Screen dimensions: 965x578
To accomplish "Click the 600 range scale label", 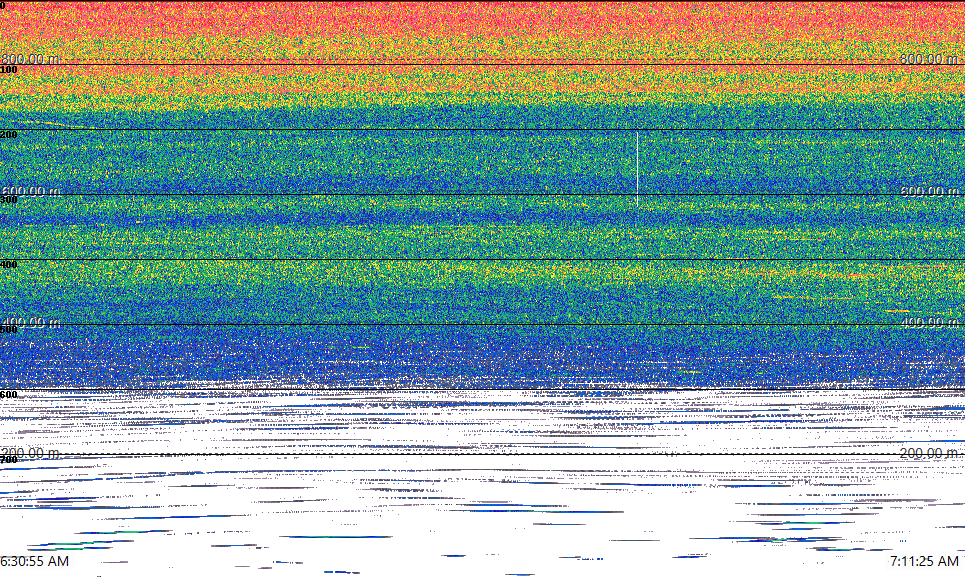I will tap(9, 395).
